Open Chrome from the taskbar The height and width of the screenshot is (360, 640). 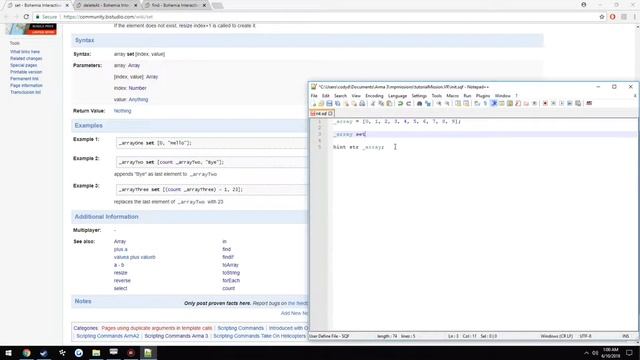(x=27, y=353)
